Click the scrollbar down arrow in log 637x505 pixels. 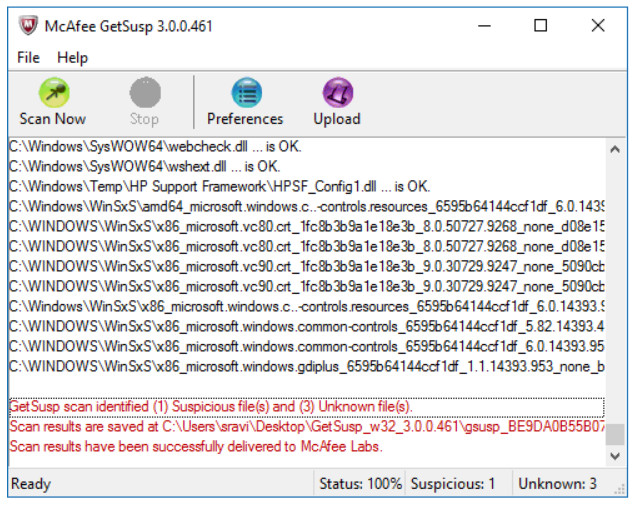coord(615,456)
